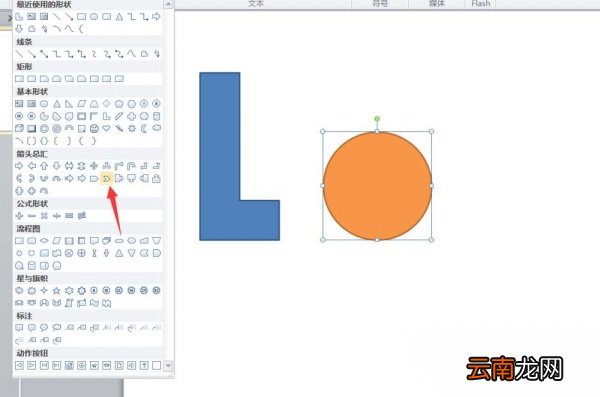
Task: Select the Right Triangle basic shape
Action: [x=69, y=103]
